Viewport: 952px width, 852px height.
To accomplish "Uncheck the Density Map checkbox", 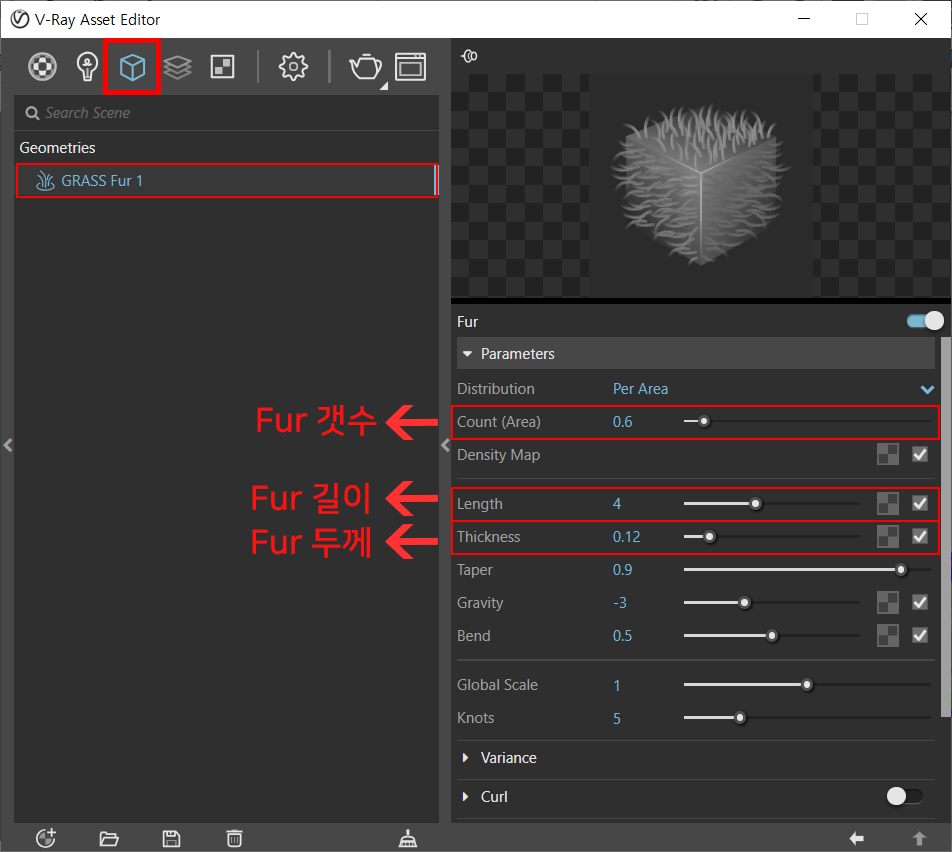I will pyautogui.click(x=920, y=454).
